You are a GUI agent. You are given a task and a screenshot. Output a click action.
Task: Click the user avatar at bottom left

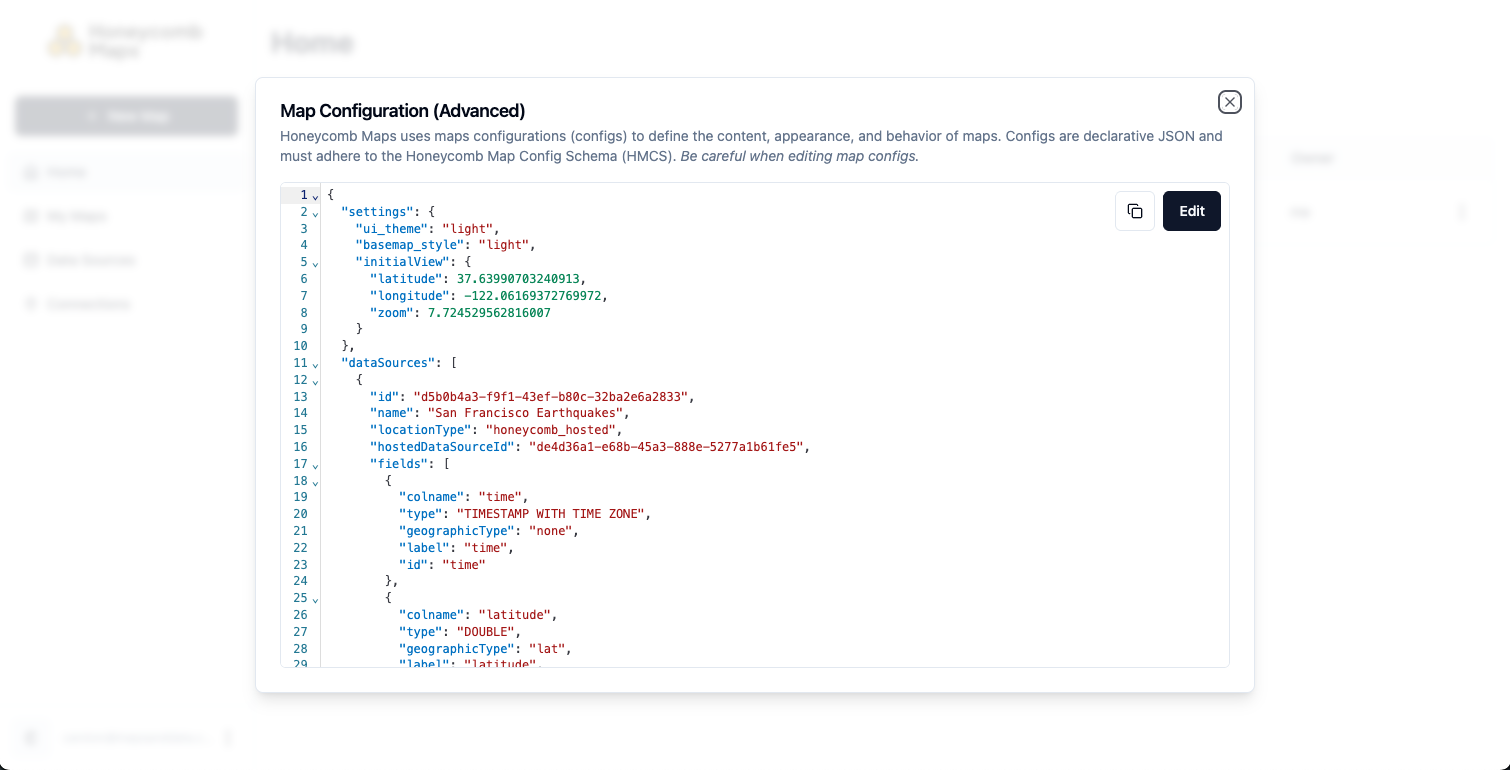click(30, 737)
